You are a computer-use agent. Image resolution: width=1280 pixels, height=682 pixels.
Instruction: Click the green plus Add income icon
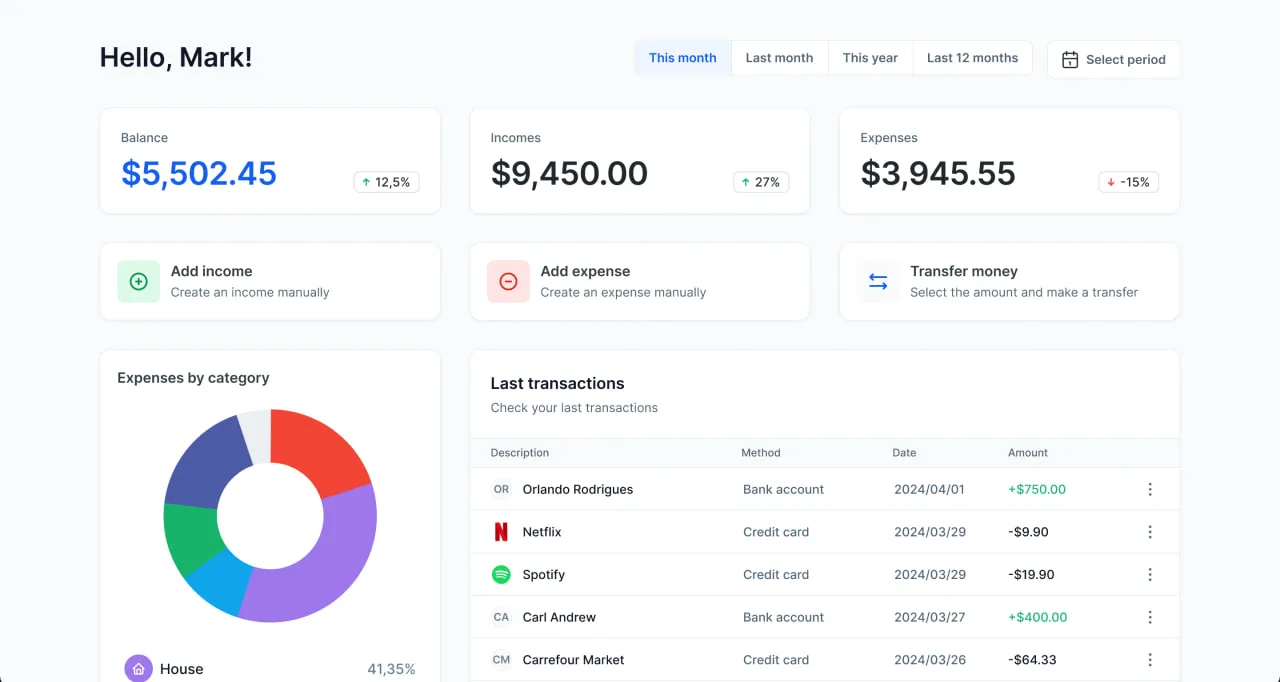click(x=139, y=282)
